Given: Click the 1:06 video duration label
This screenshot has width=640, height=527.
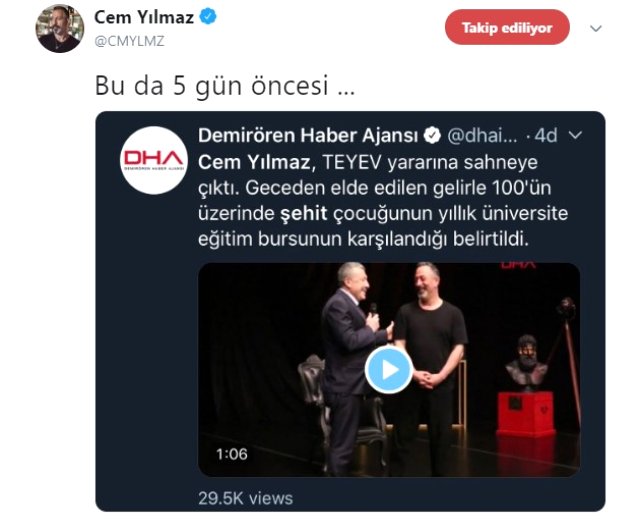Looking at the screenshot, I should click(231, 454).
